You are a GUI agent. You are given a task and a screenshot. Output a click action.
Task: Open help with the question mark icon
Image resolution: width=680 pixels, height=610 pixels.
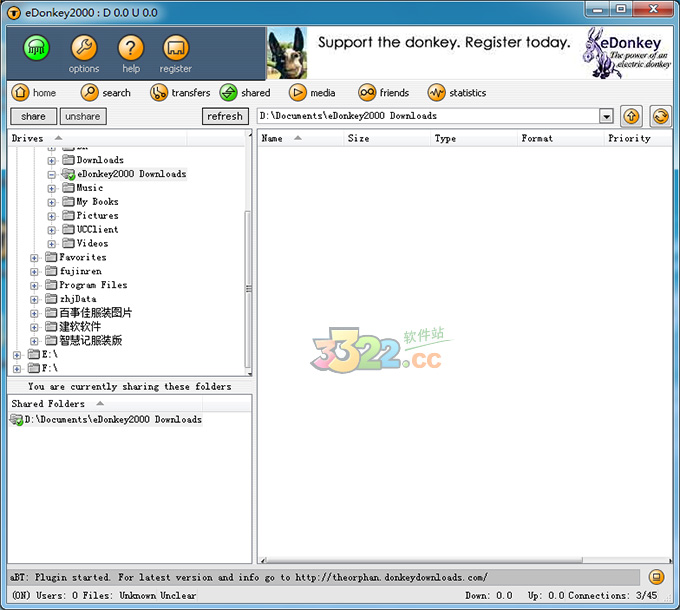131,48
